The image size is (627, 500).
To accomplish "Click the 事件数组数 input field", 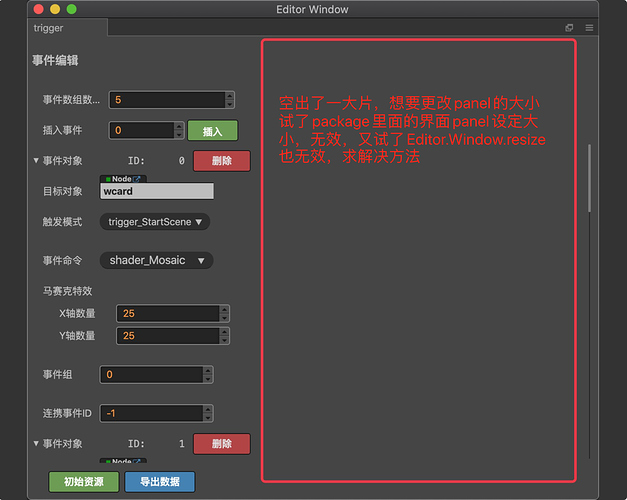I will [167, 100].
